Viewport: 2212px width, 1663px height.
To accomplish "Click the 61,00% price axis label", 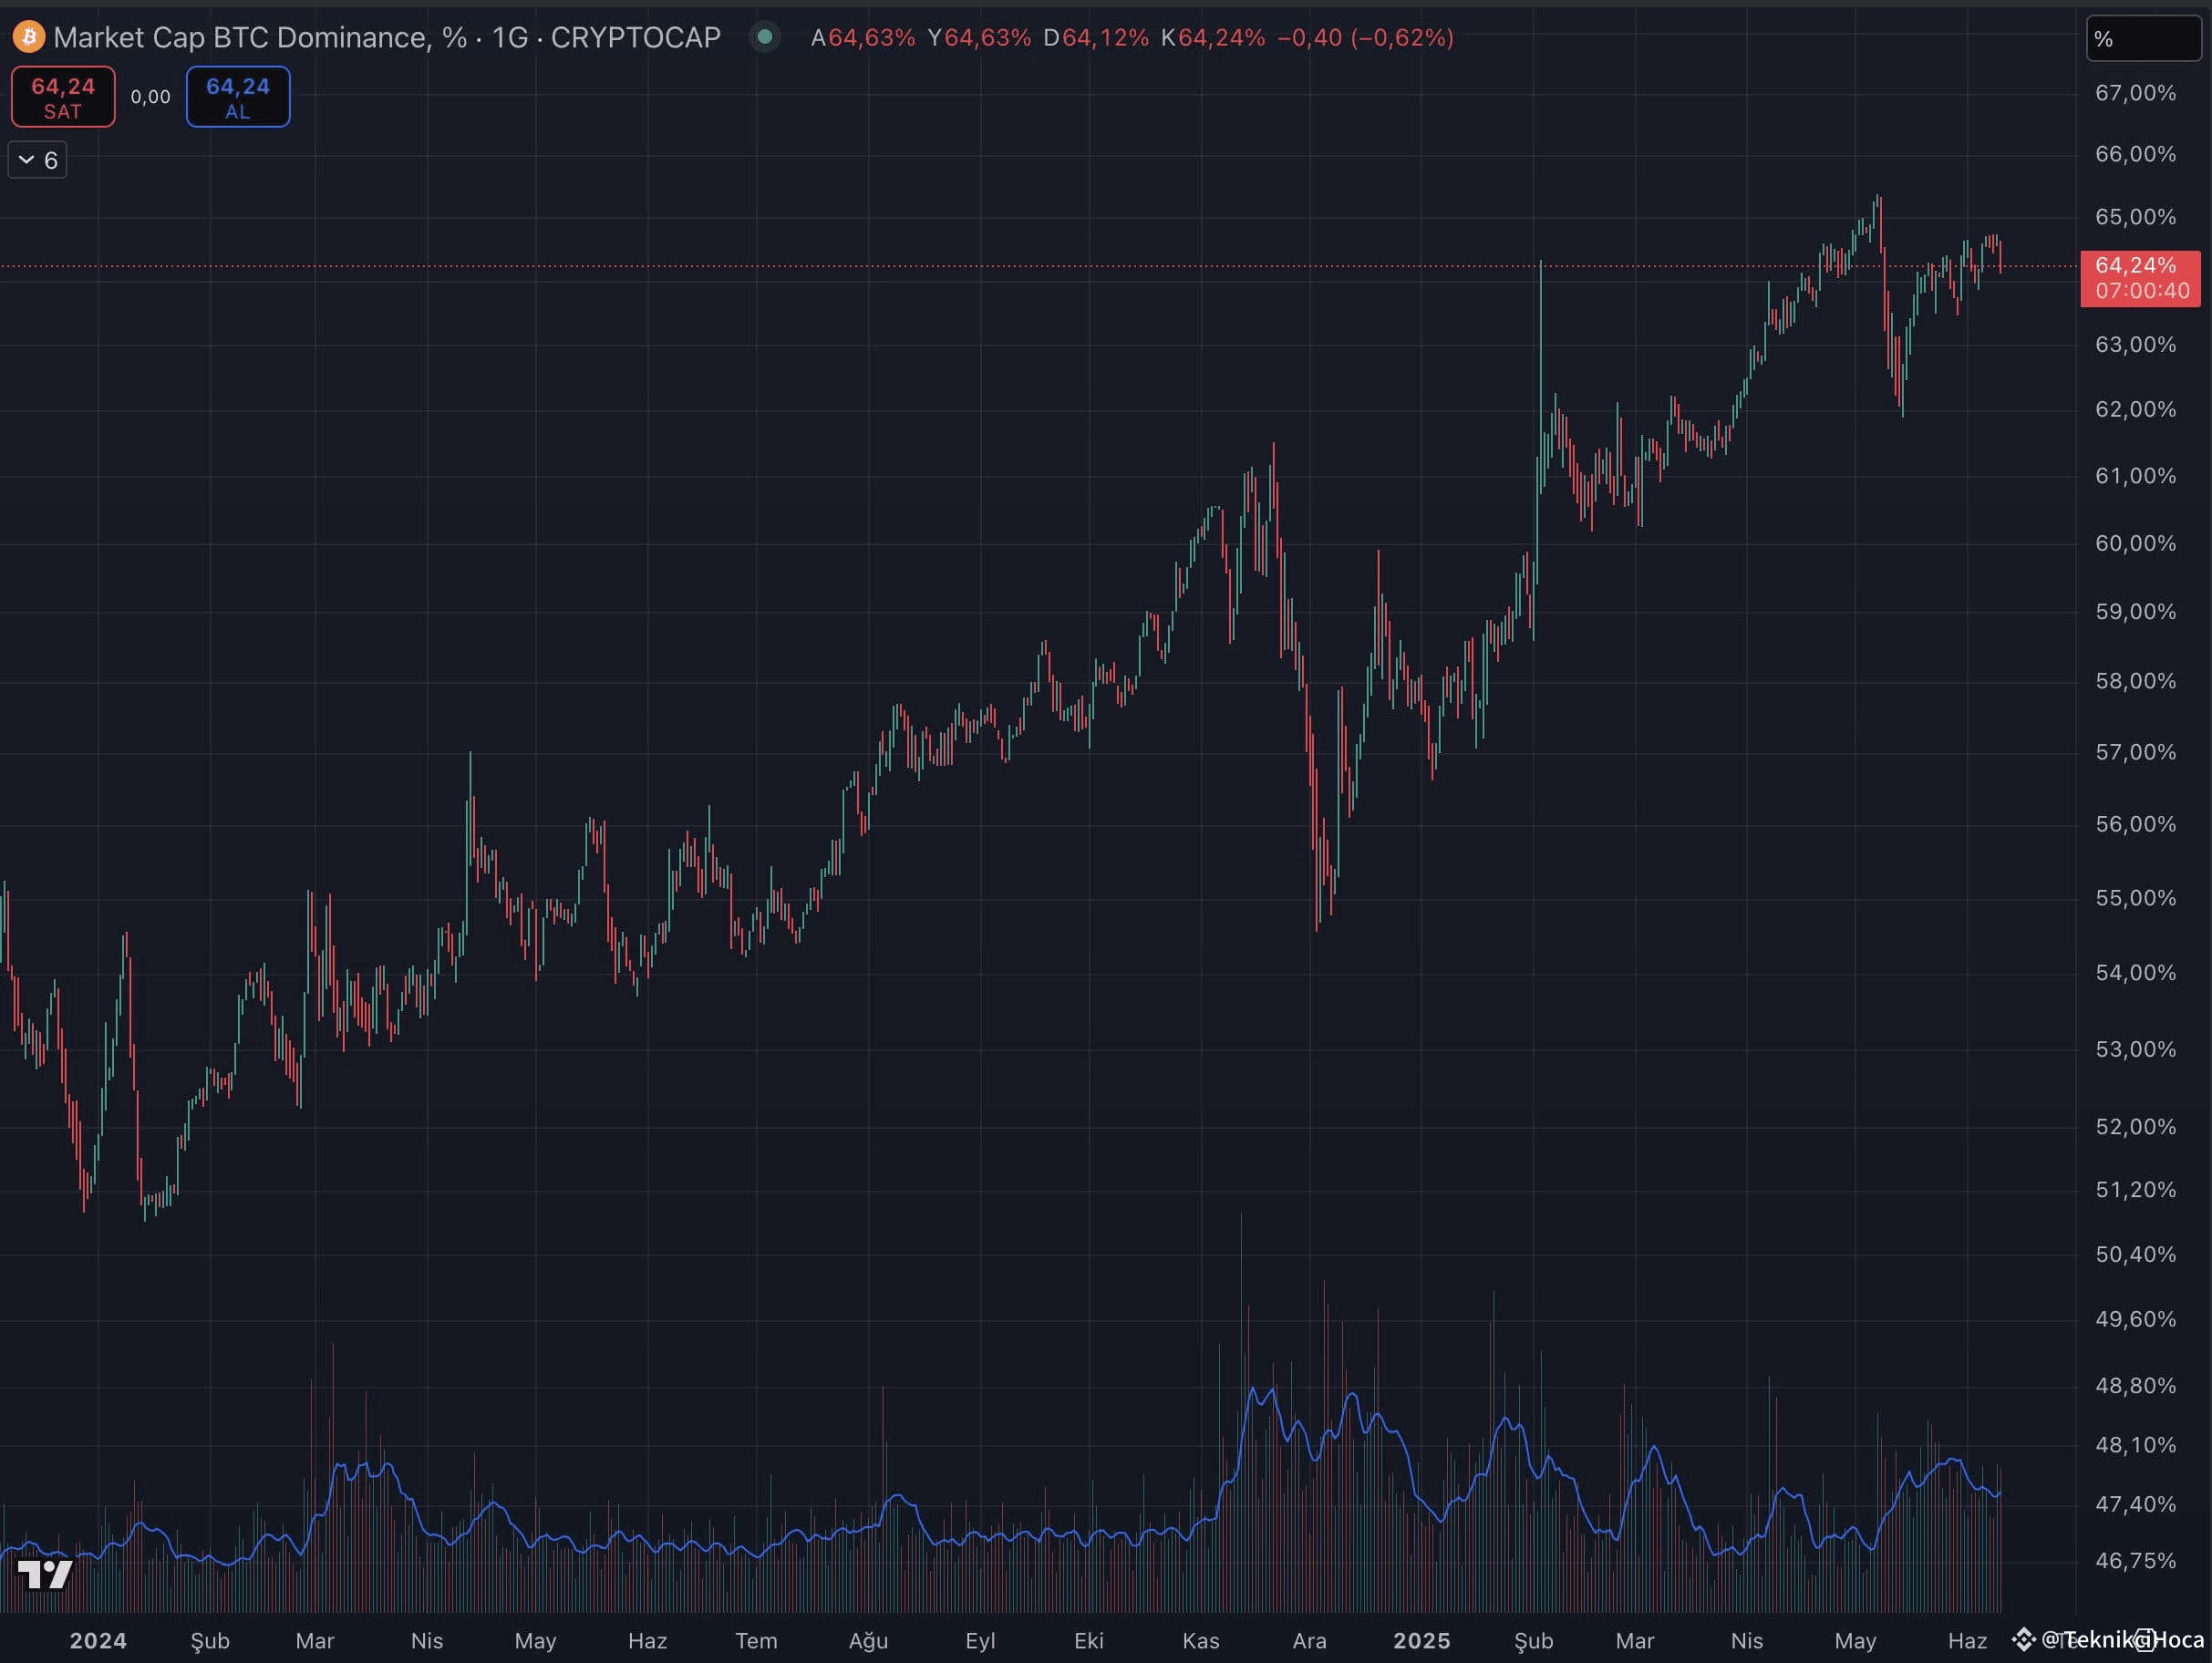I will pyautogui.click(x=2136, y=476).
